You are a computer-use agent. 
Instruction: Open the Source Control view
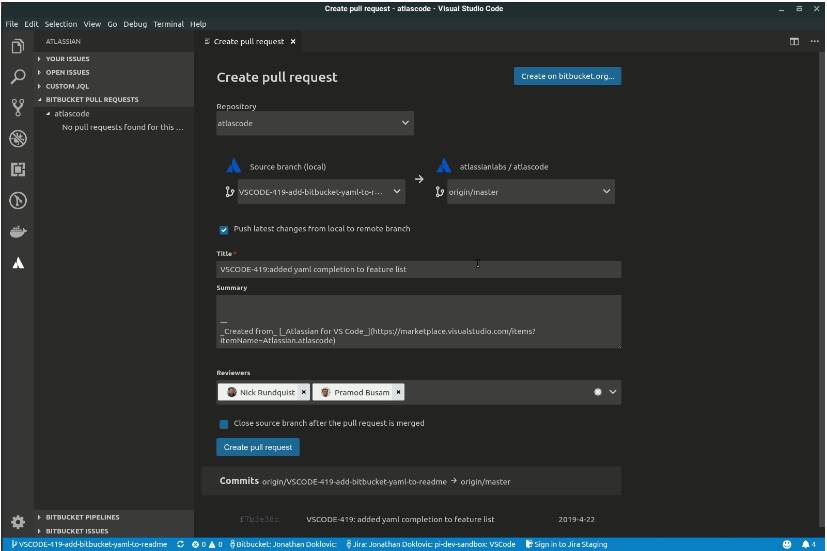pos(18,108)
